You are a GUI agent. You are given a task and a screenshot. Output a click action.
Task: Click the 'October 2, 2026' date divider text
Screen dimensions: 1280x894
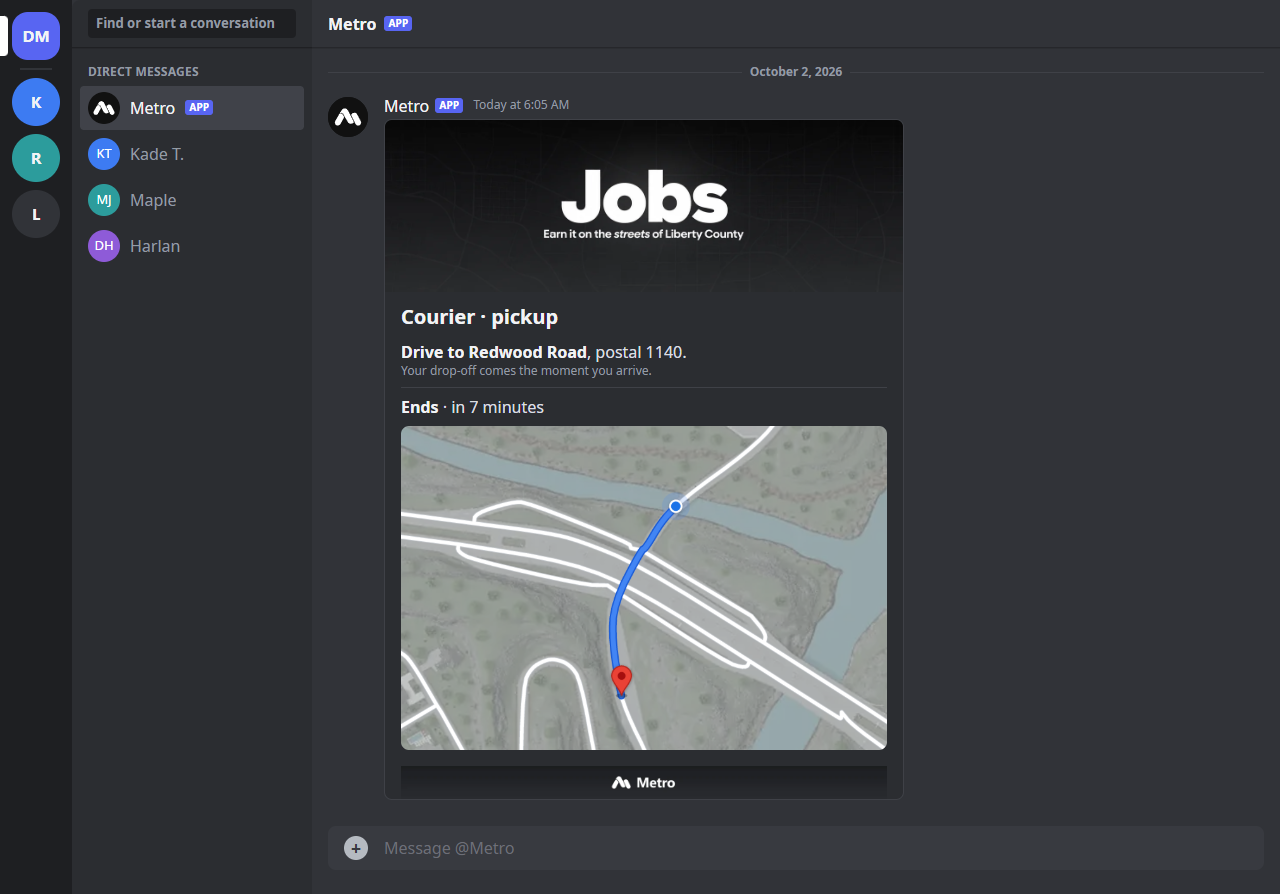coord(796,72)
